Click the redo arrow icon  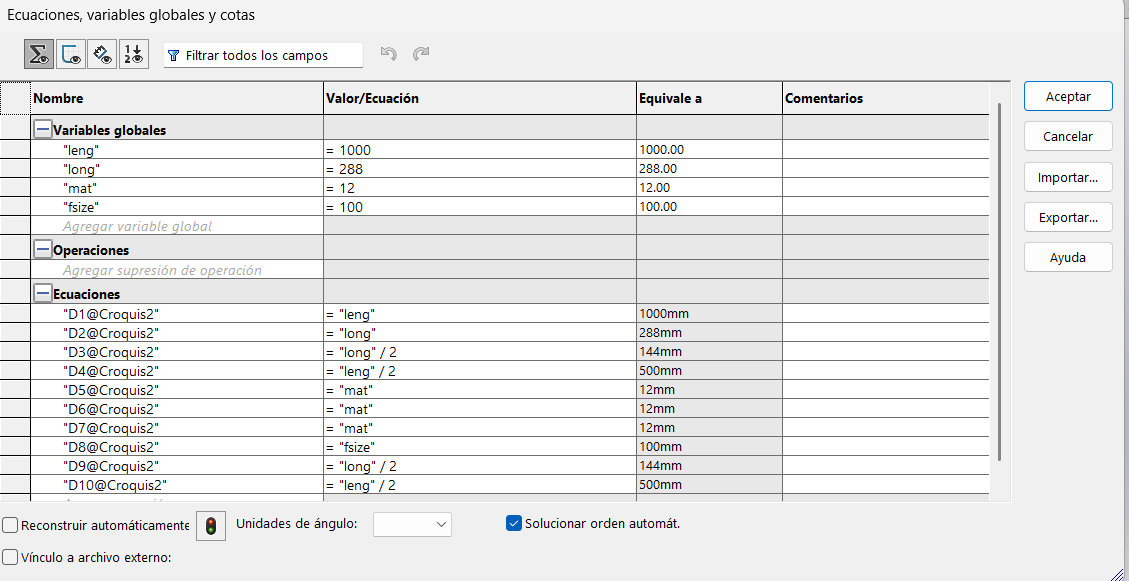tap(421, 54)
